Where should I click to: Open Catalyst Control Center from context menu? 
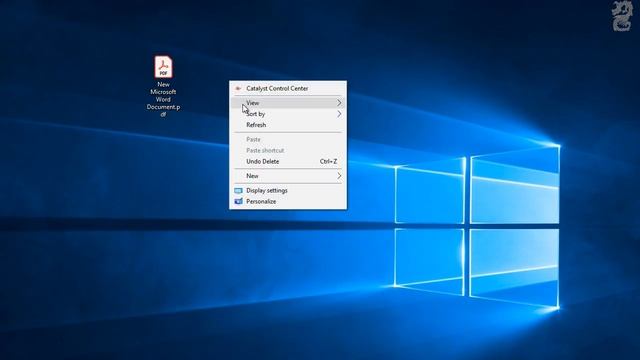tap(288, 88)
